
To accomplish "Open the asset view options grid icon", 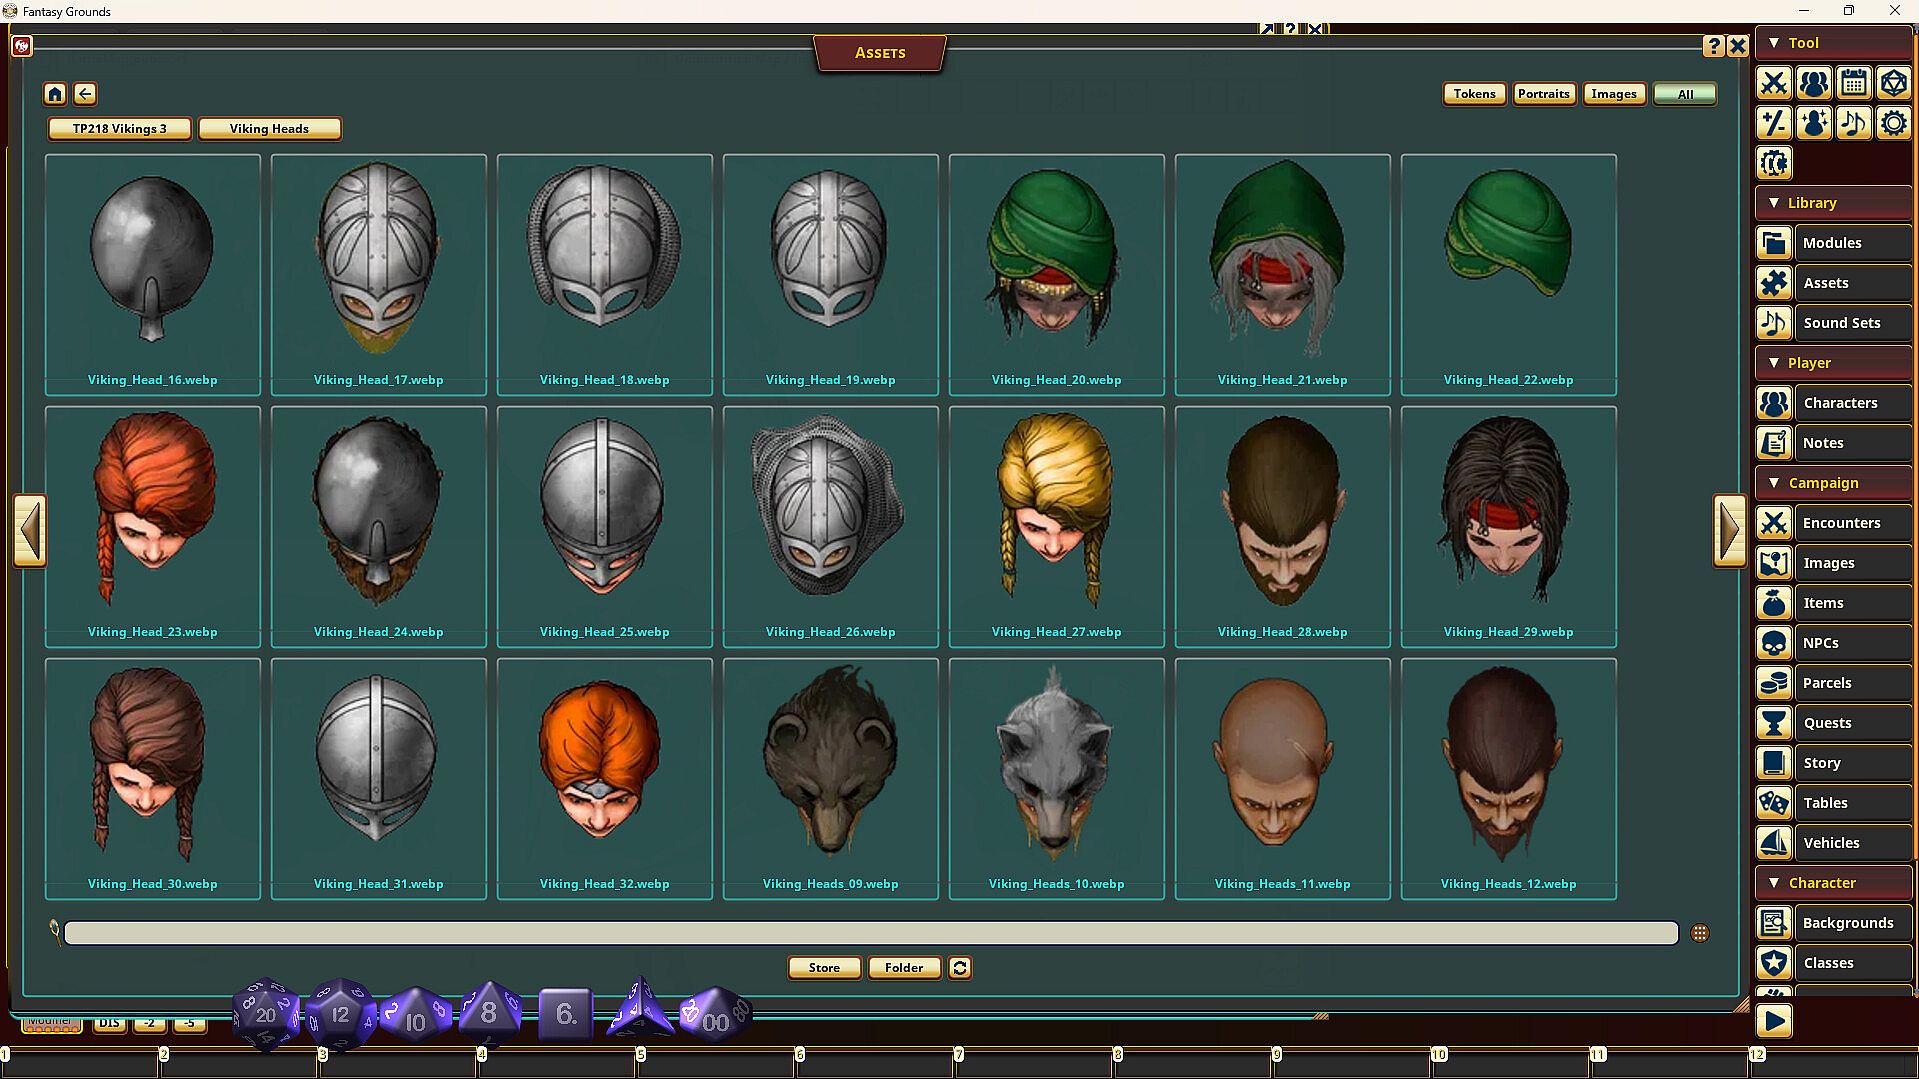I will 1700,933.
